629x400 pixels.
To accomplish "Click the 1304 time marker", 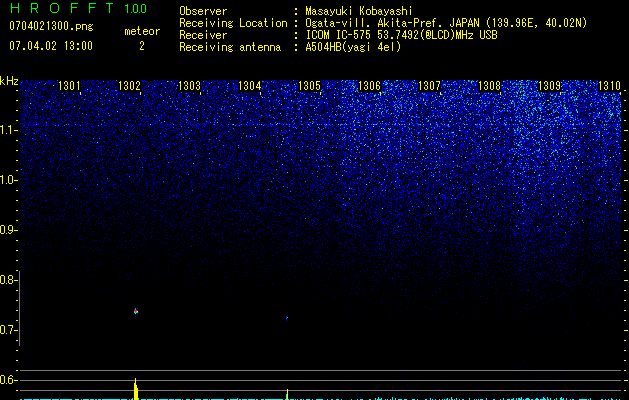I will click(x=250, y=86).
